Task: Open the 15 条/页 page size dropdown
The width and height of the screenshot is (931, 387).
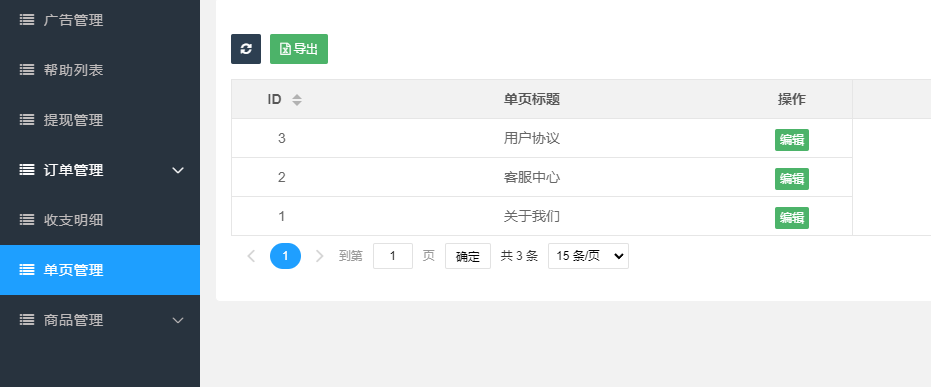Action: coord(588,256)
